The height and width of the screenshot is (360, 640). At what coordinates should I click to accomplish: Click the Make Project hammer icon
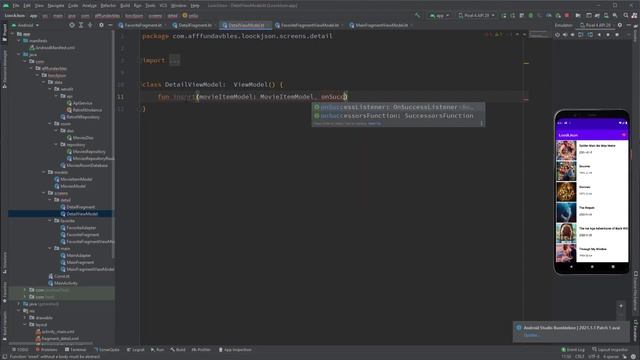[417, 16]
